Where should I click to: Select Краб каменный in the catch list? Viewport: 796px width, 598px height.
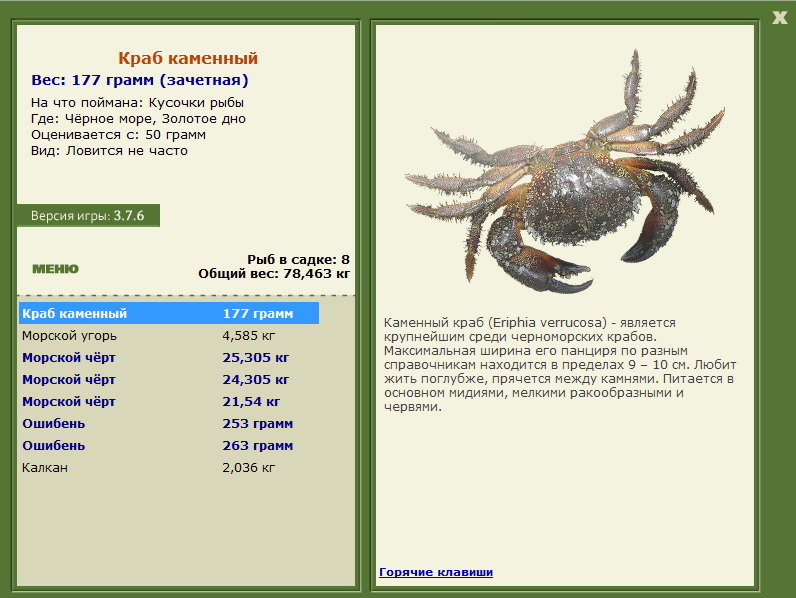[169, 313]
